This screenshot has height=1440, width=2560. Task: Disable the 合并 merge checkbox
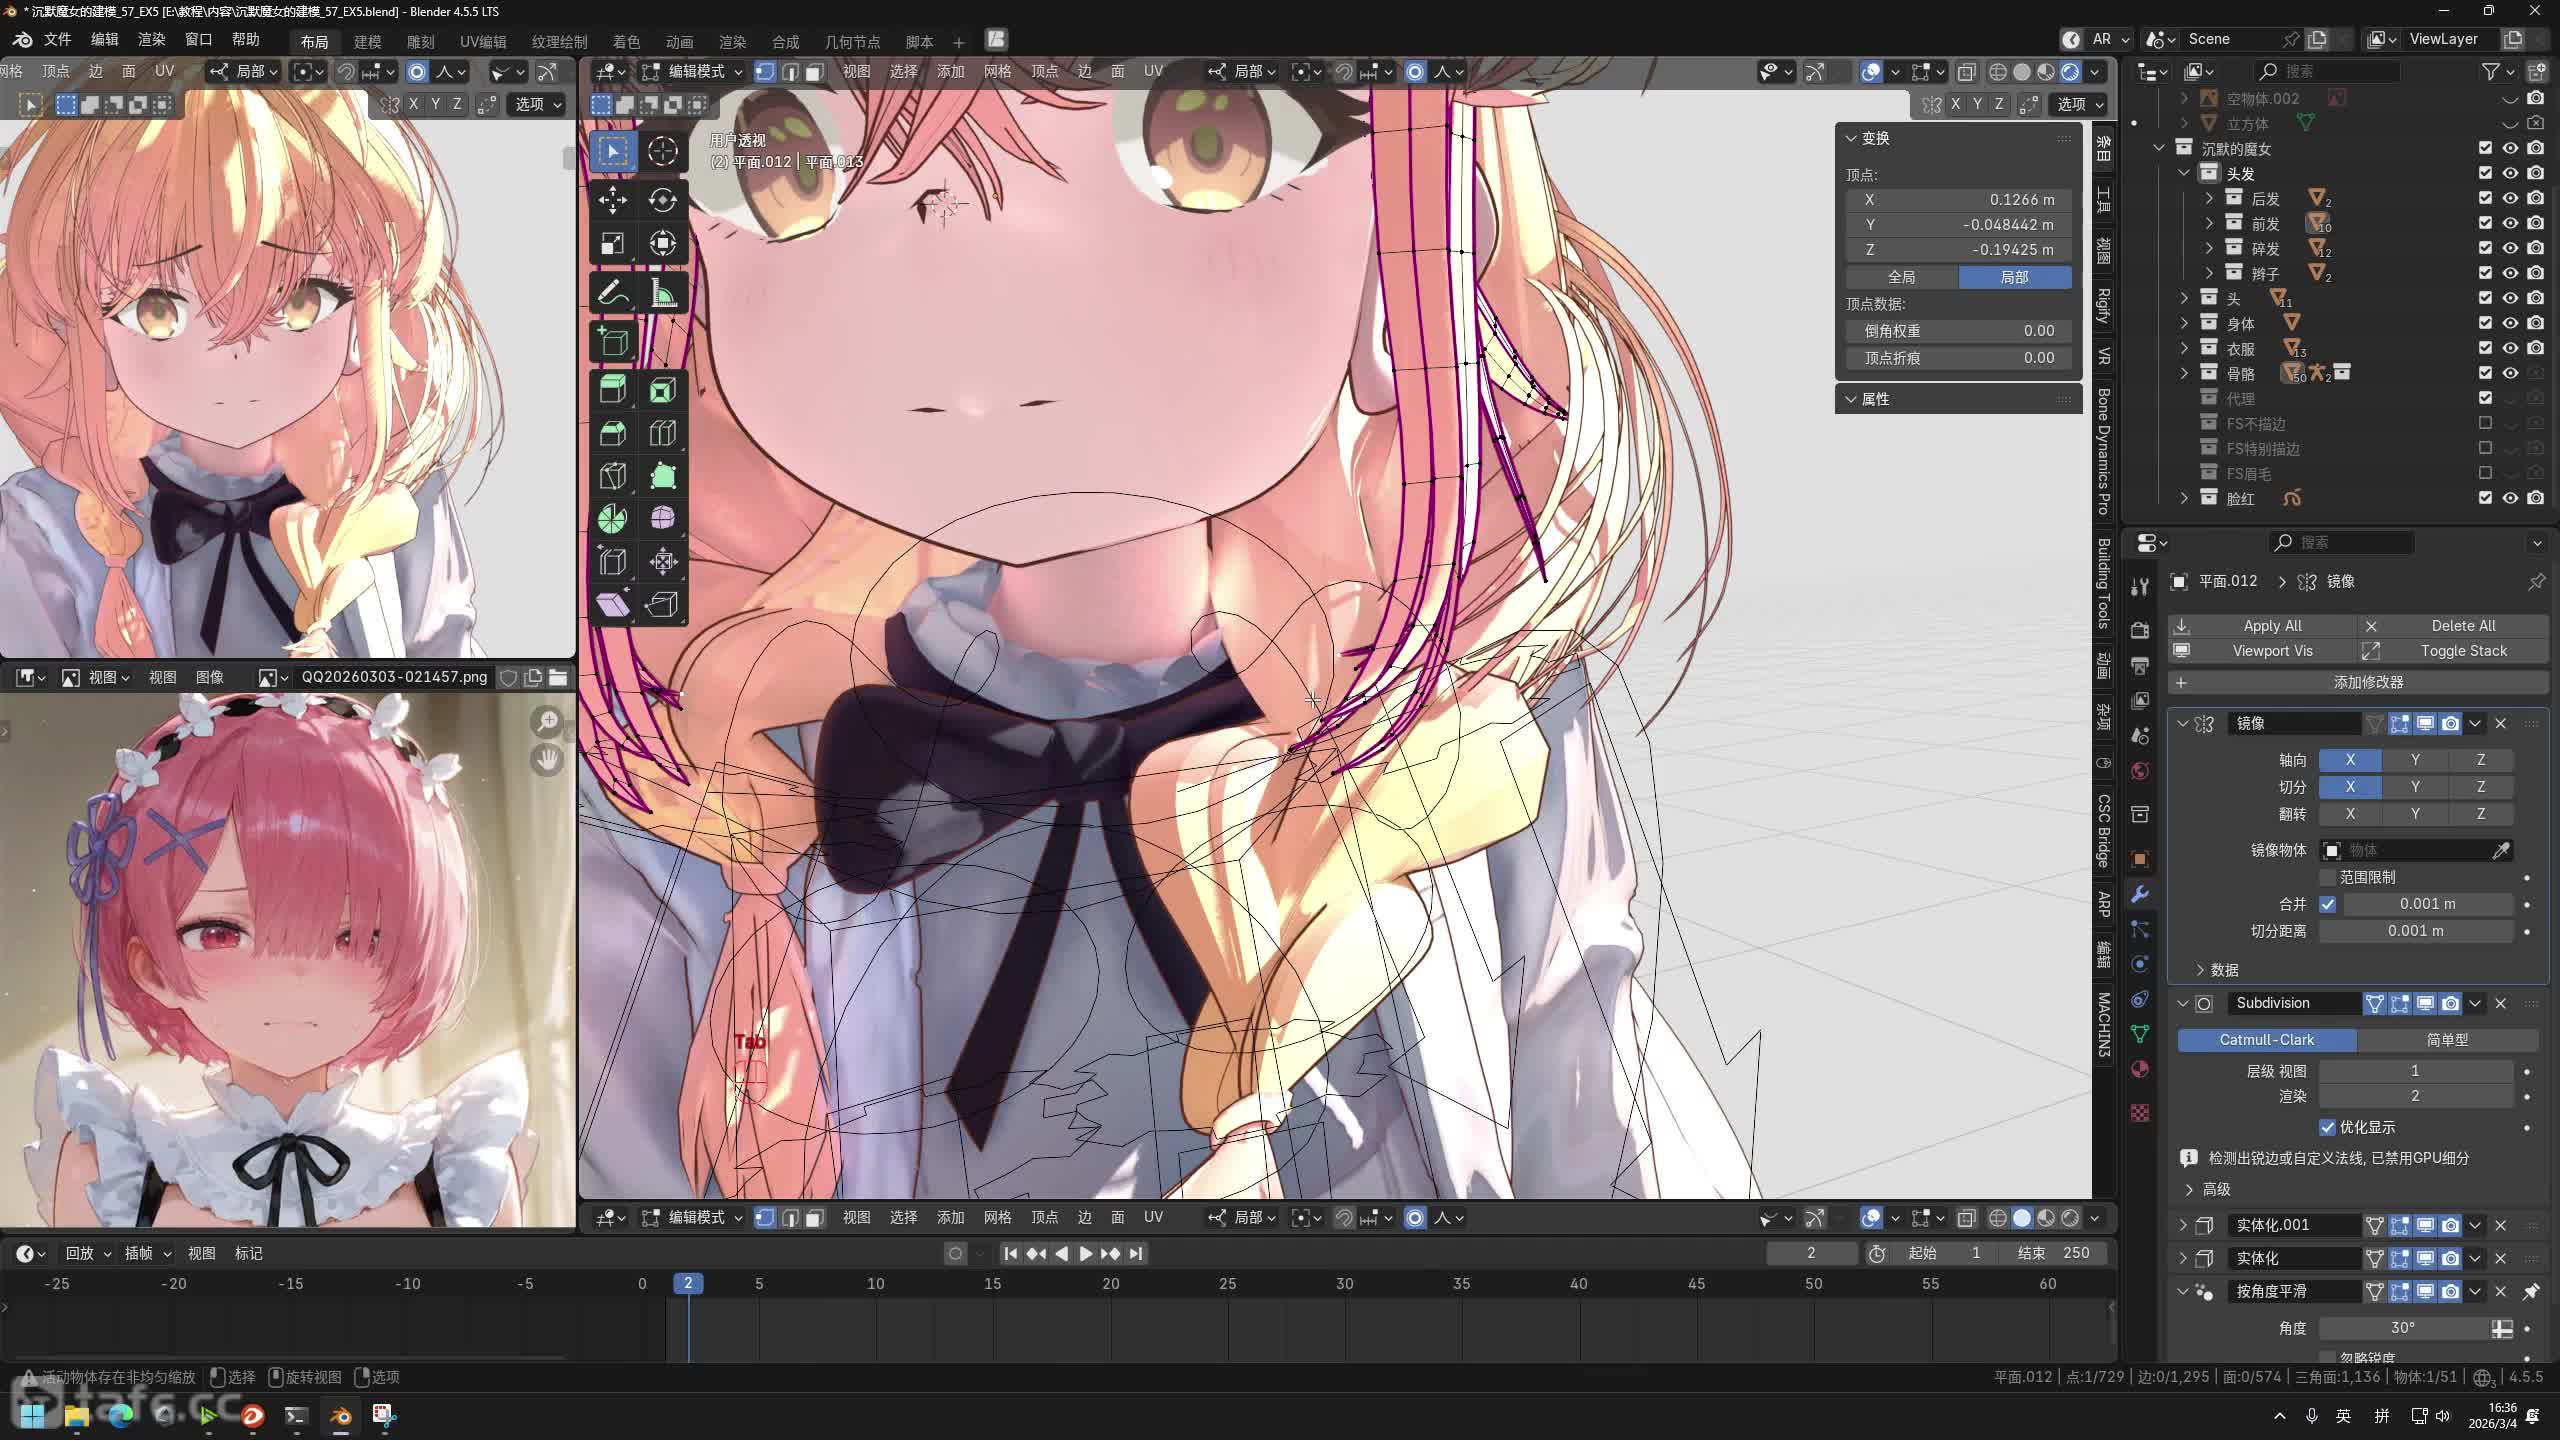click(x=2328, y=904)
